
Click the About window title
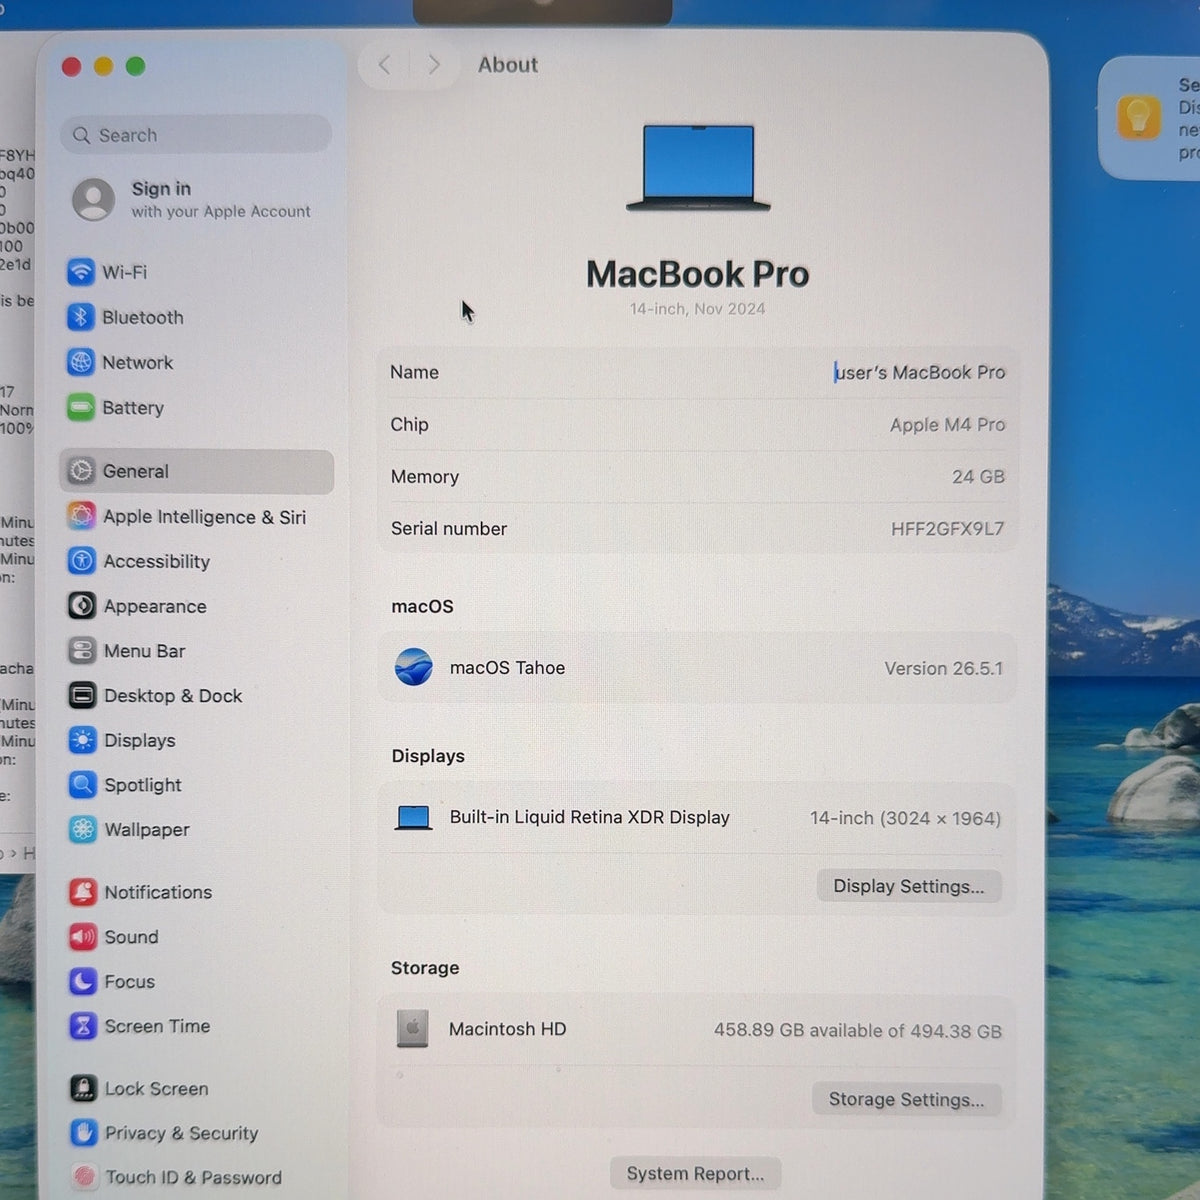(x=507, y=65)
